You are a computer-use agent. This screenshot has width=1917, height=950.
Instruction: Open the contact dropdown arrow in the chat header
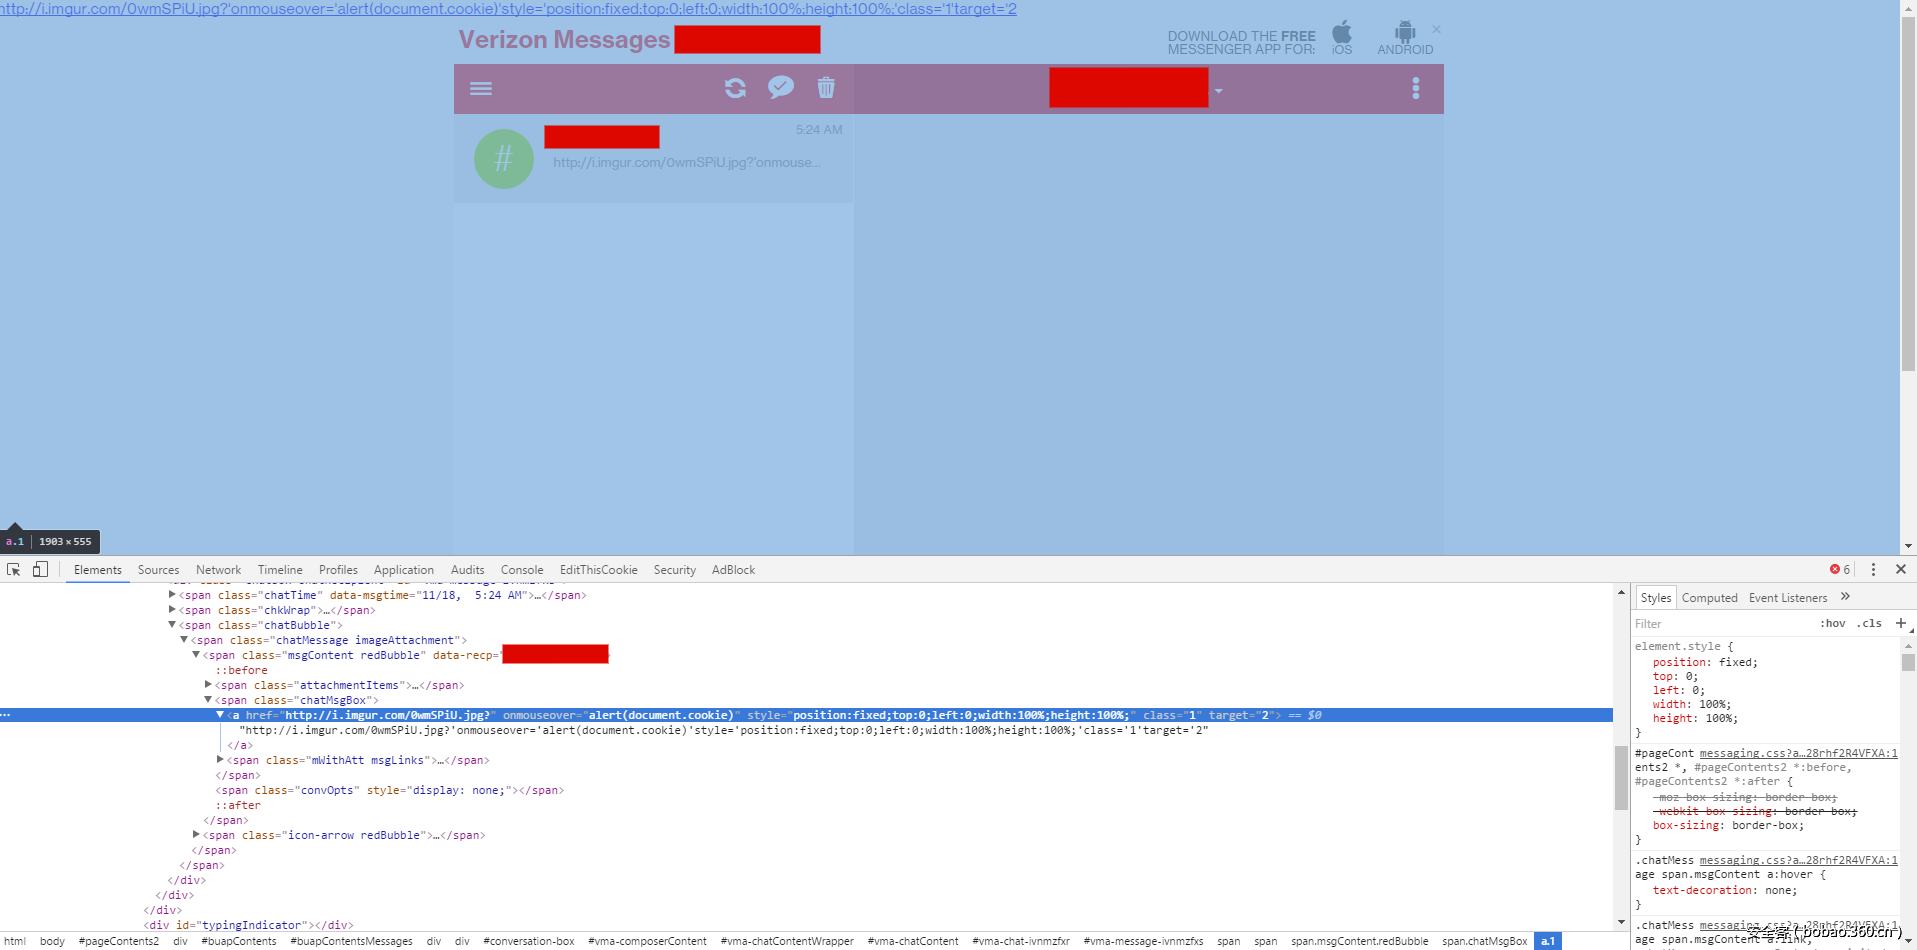tap(1218, 91)
